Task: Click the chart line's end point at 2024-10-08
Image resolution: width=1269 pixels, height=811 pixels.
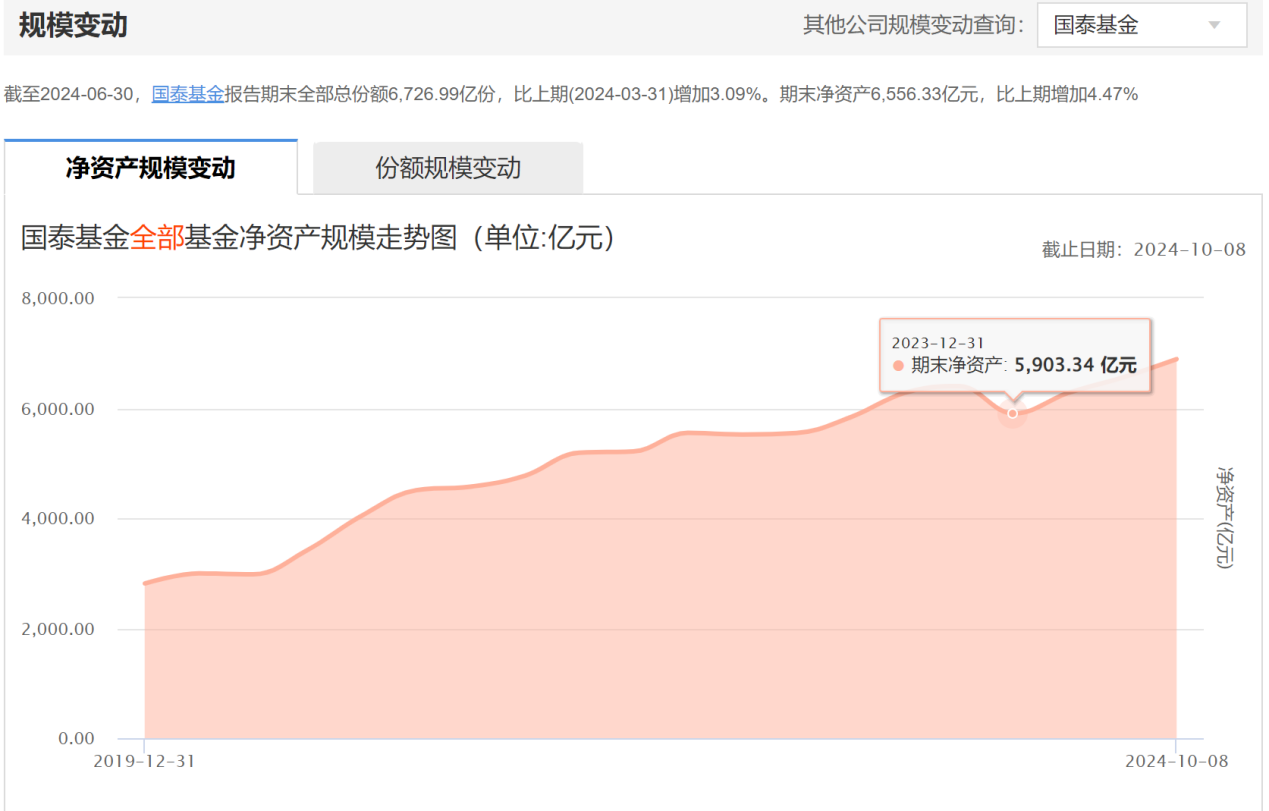Action: pyautogui.click(x=1176, y=359)
